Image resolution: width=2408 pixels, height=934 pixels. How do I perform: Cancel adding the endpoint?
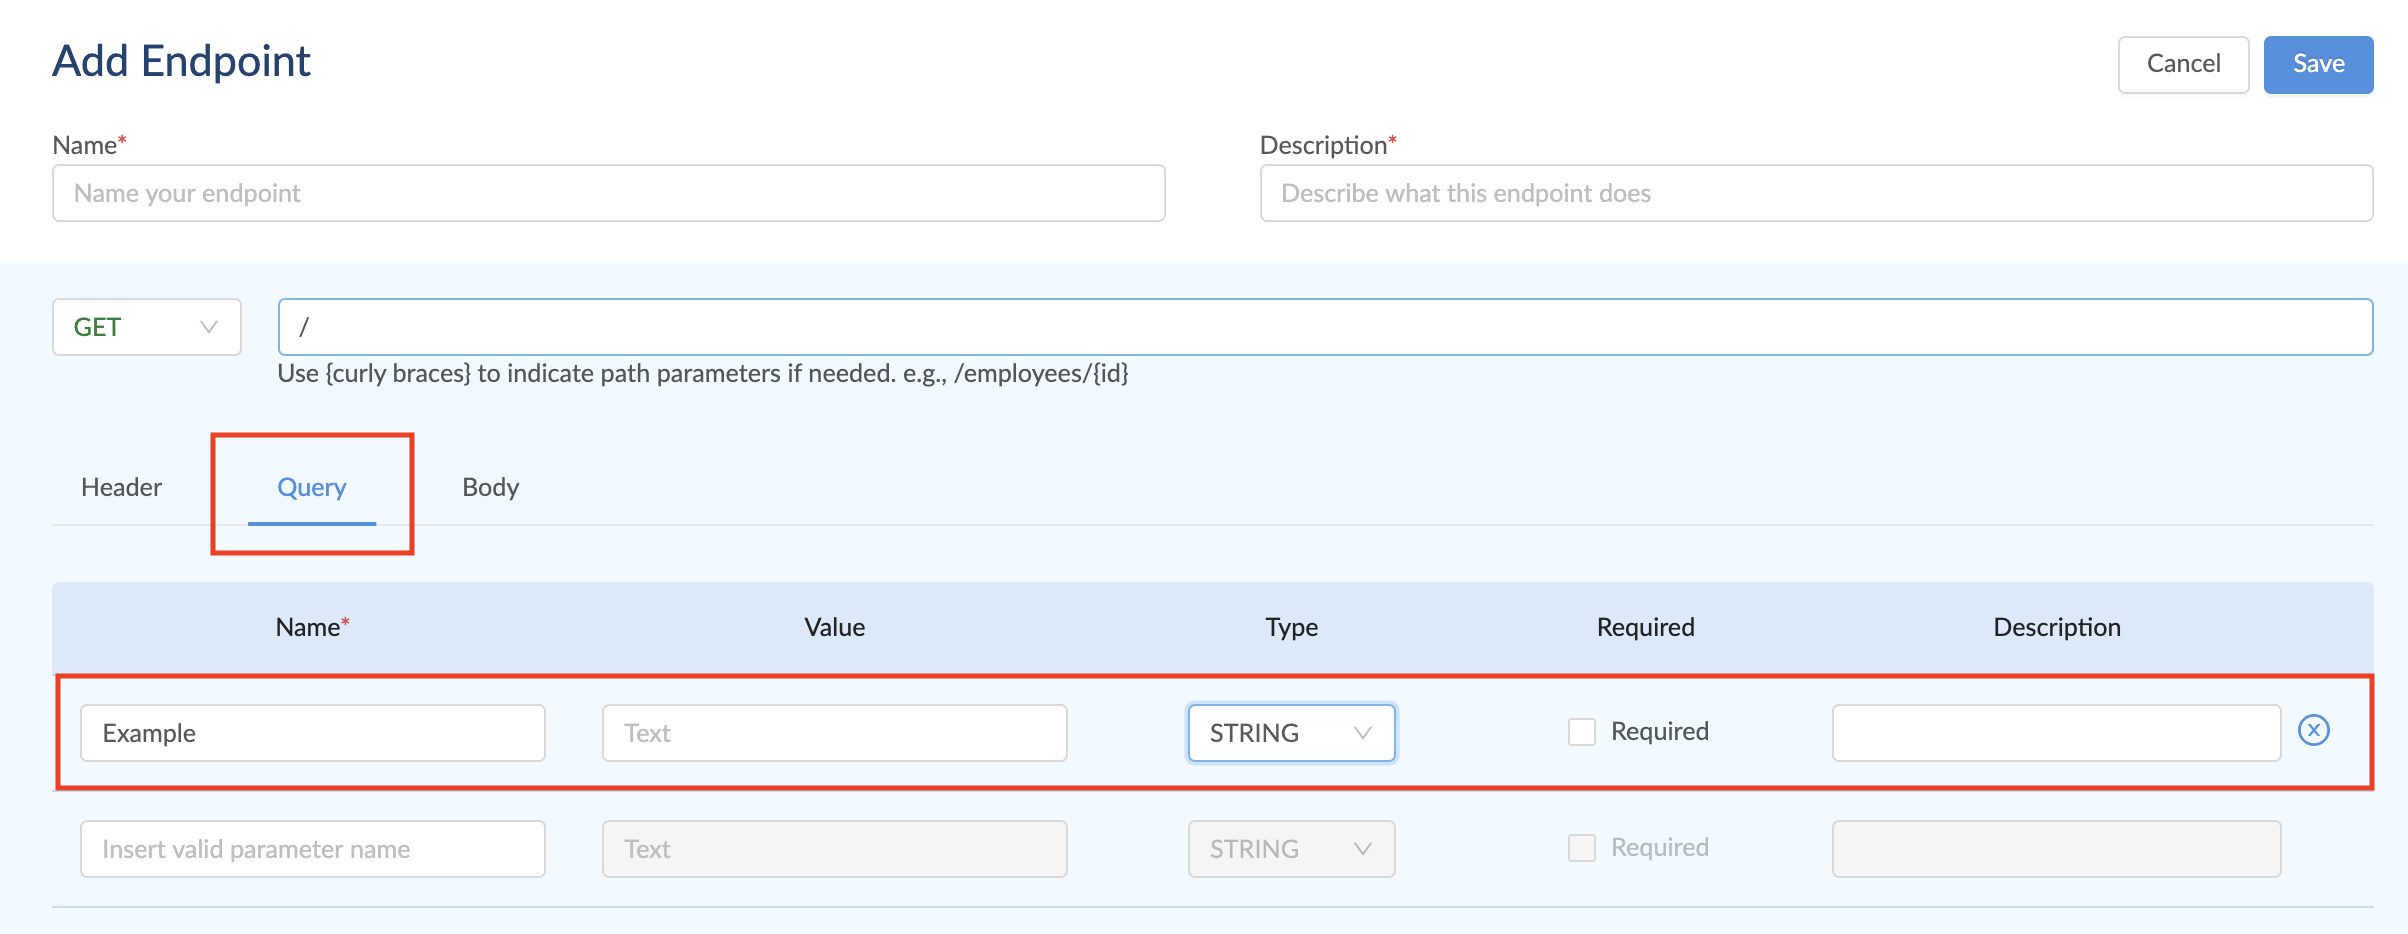coord(2183,63)
